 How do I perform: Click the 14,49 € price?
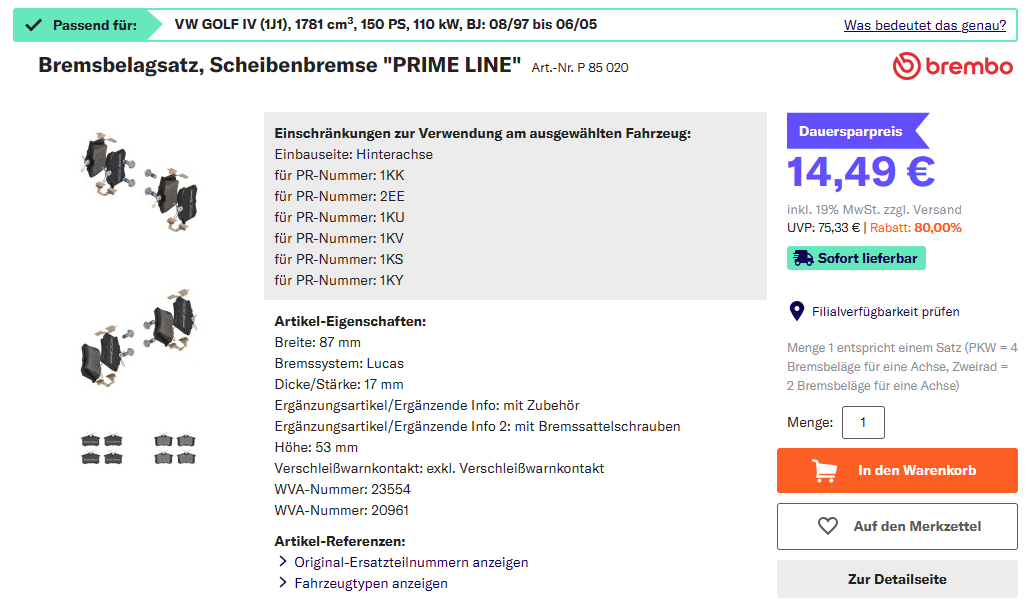point(861,172)
